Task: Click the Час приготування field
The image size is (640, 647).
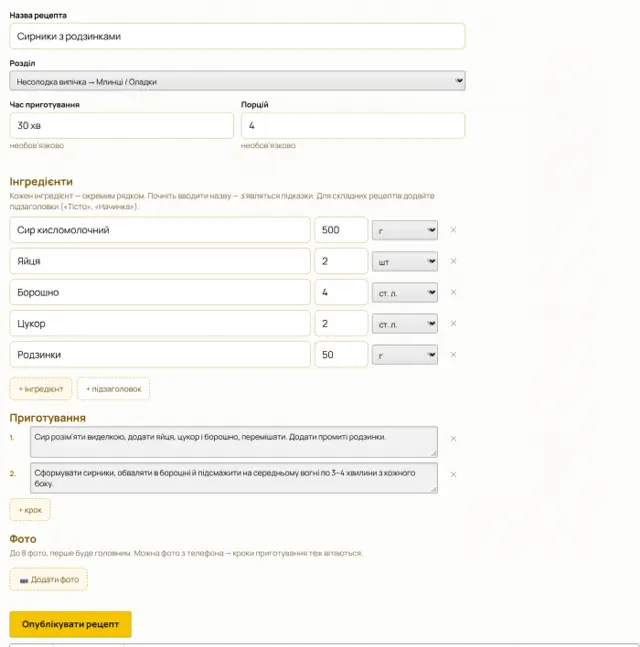Action: click(122, 125)
